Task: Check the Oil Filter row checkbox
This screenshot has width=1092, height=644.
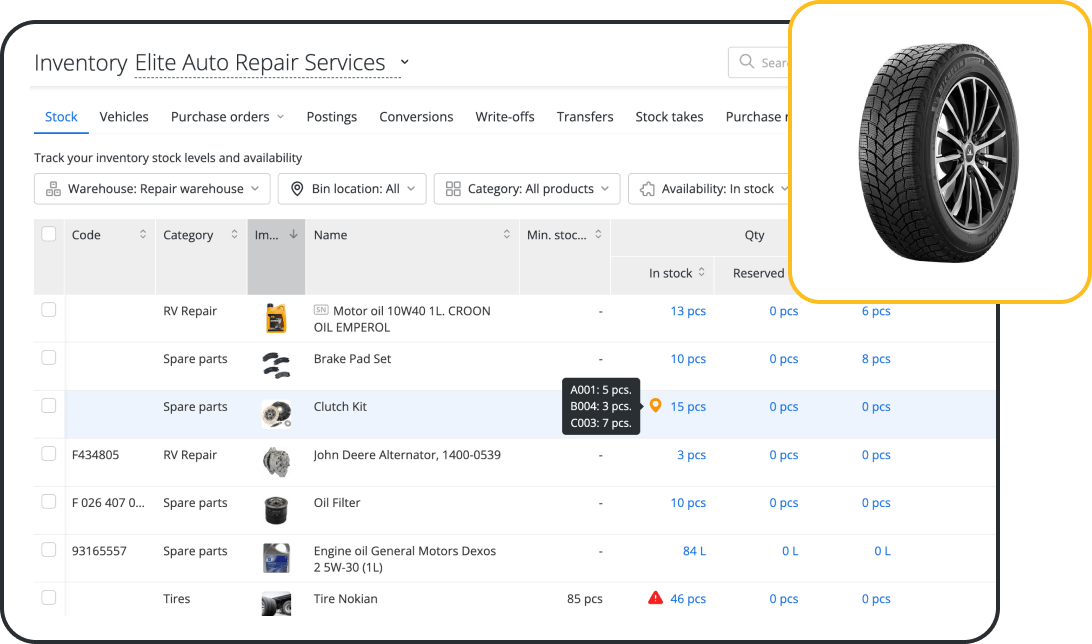Action: point(48,501)
